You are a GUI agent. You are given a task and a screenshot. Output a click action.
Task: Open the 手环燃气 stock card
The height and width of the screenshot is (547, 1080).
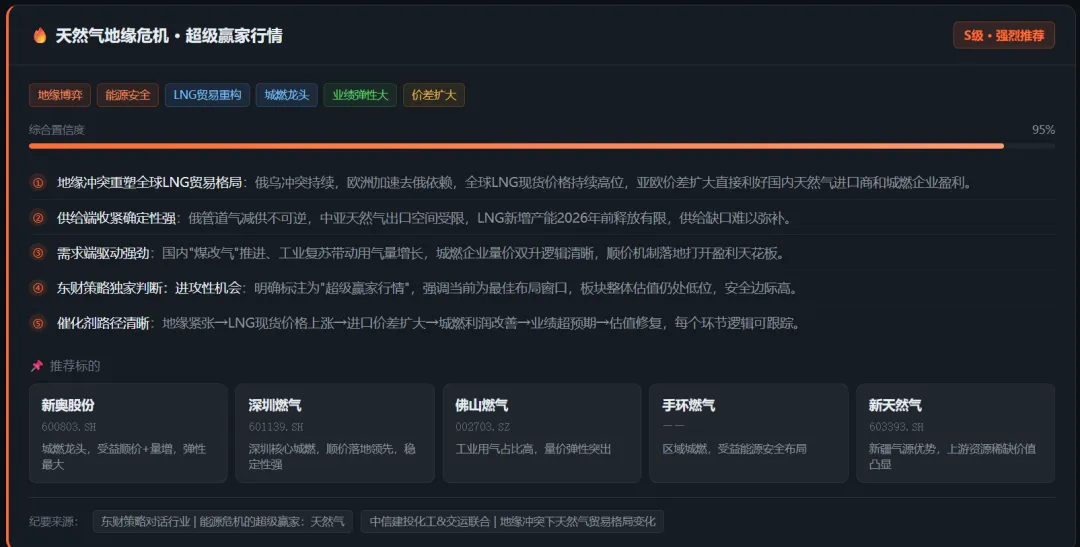[749, 433]
